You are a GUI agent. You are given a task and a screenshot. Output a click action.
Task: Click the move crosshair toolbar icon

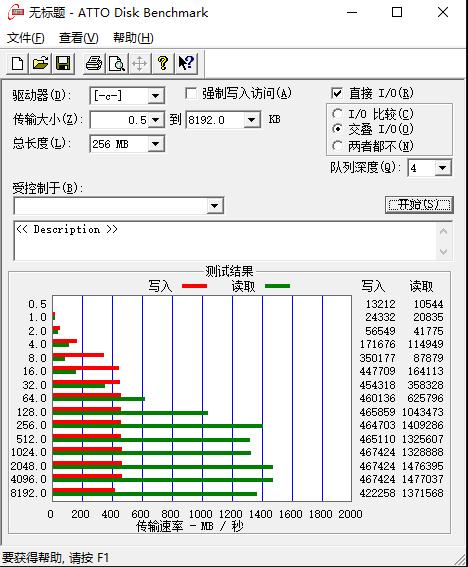pos(139,64)
